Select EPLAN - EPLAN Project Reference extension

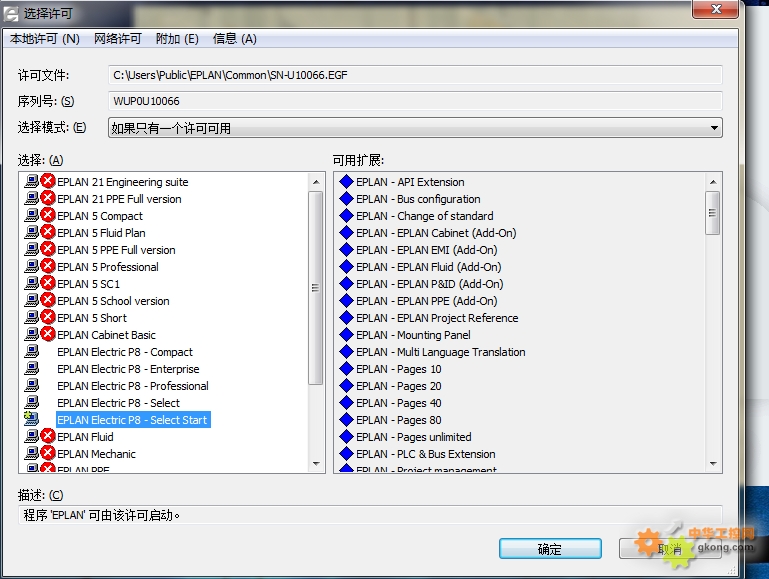pyautogui.click(x=437, y=318)
